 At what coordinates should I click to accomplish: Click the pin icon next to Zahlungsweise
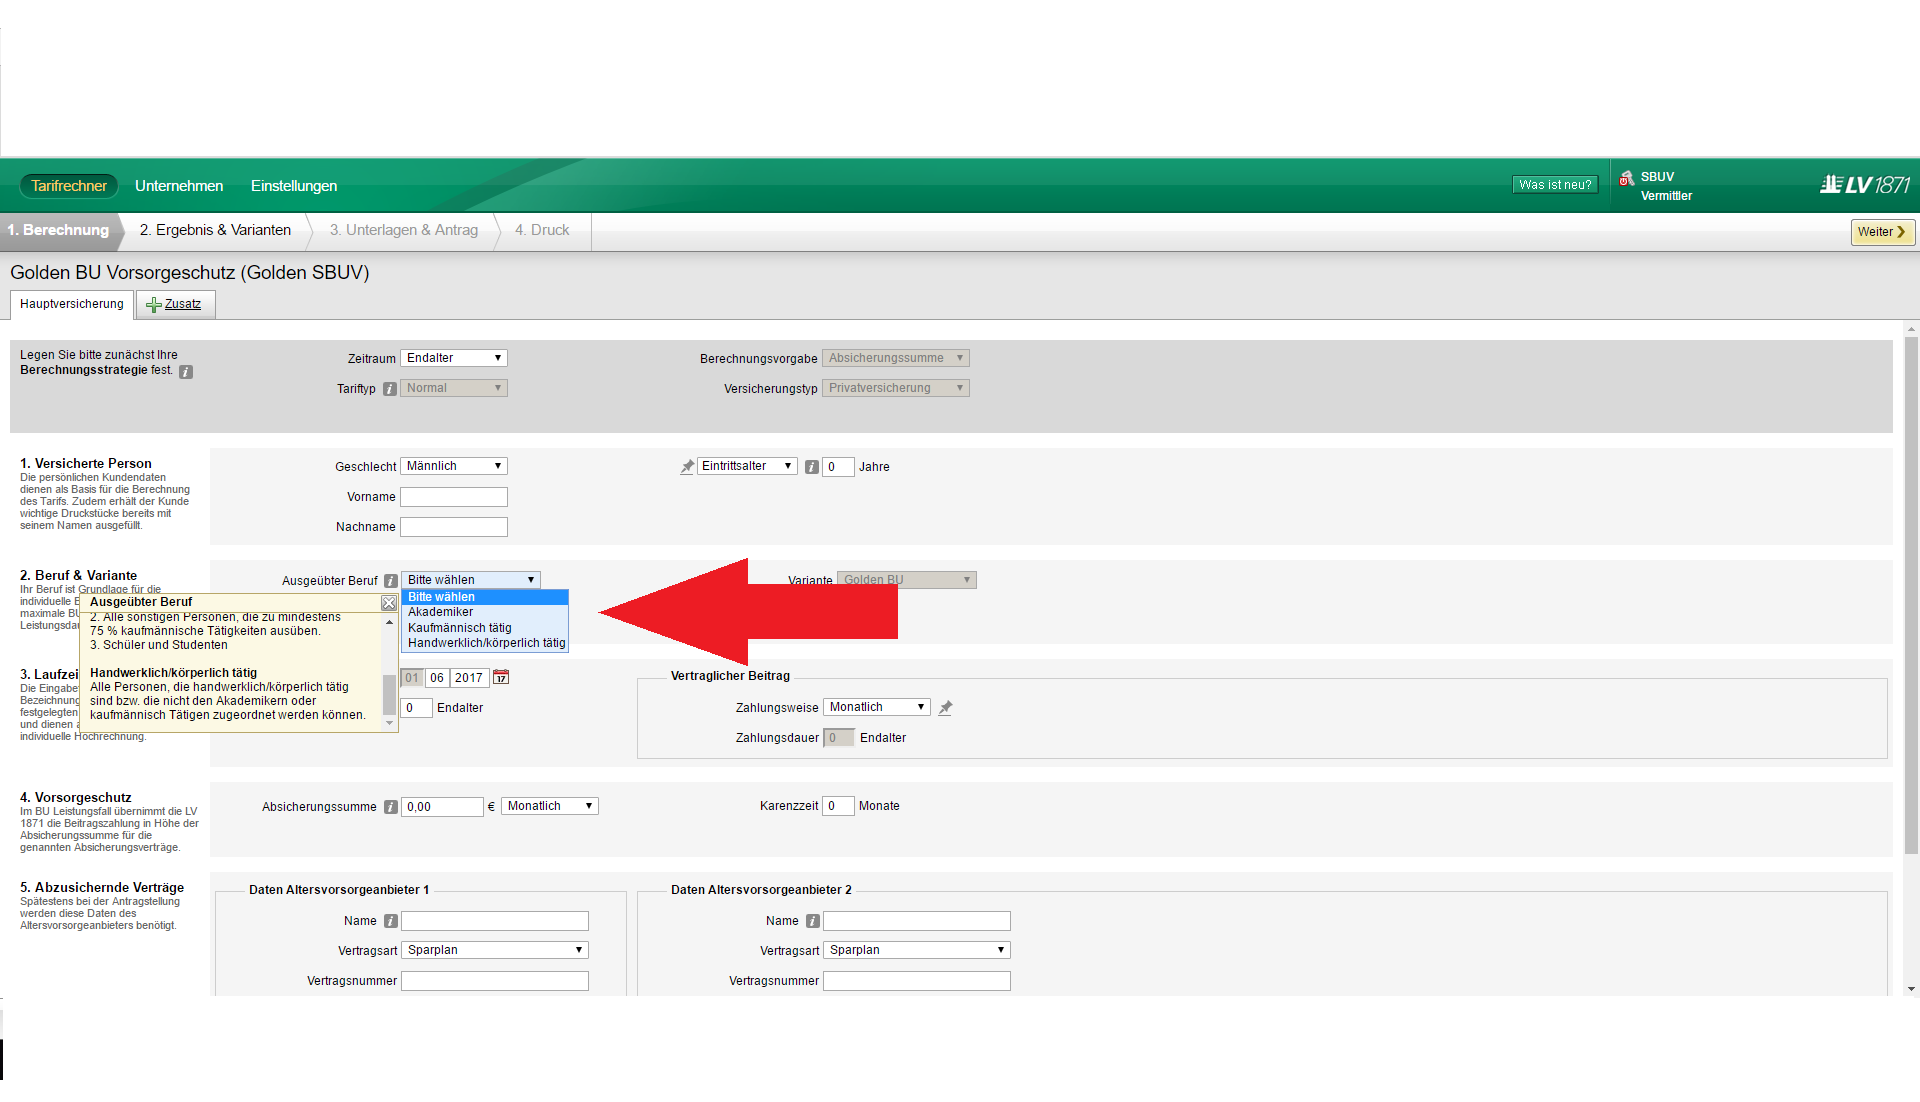[x=945, y=708]
